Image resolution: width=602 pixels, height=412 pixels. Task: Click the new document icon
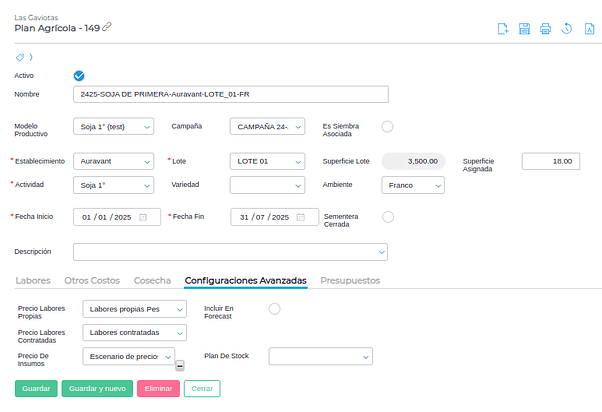(x=504, y=29)
